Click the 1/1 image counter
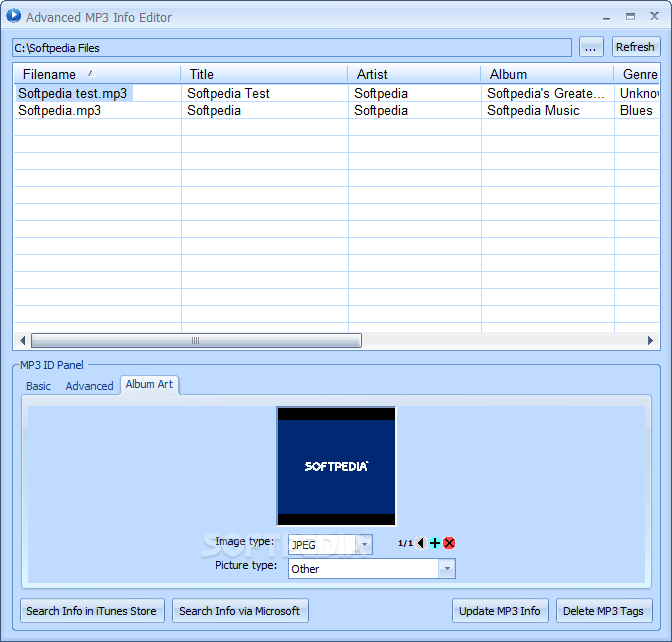This screenshot has height=642, width=672. pos(405,543)
